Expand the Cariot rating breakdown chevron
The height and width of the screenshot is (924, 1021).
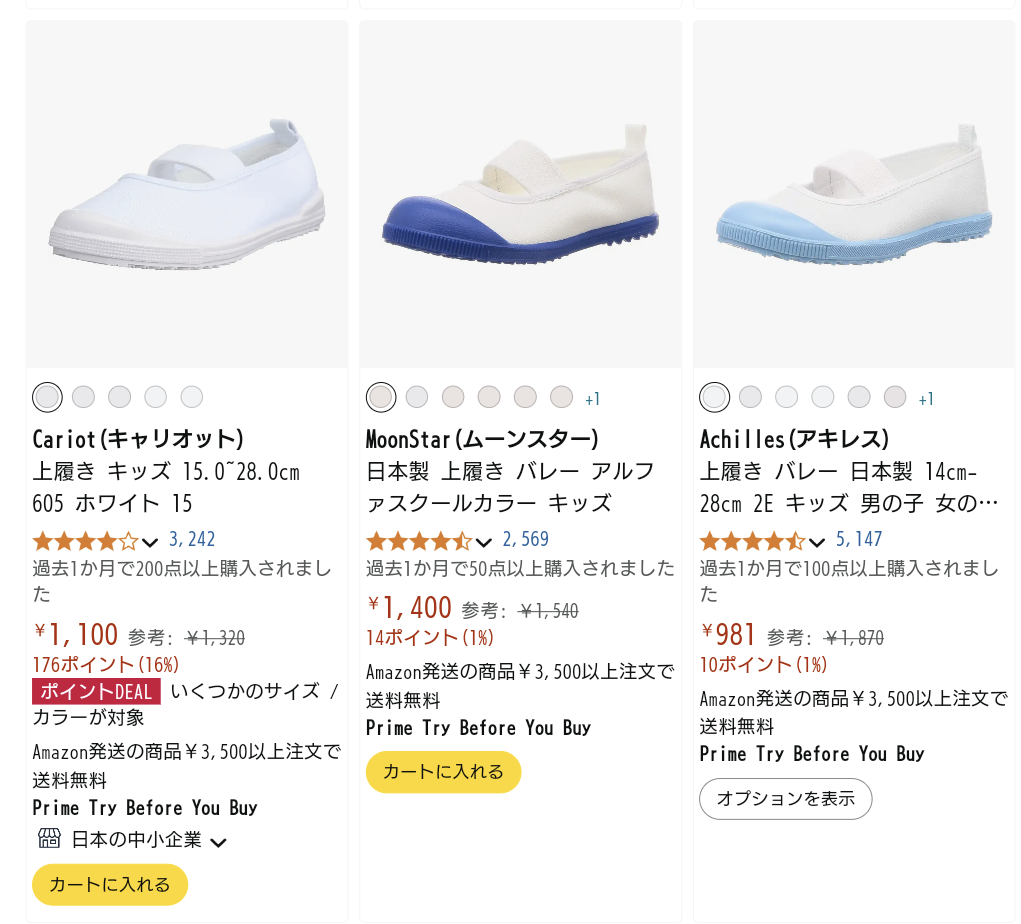pos(150,542)
